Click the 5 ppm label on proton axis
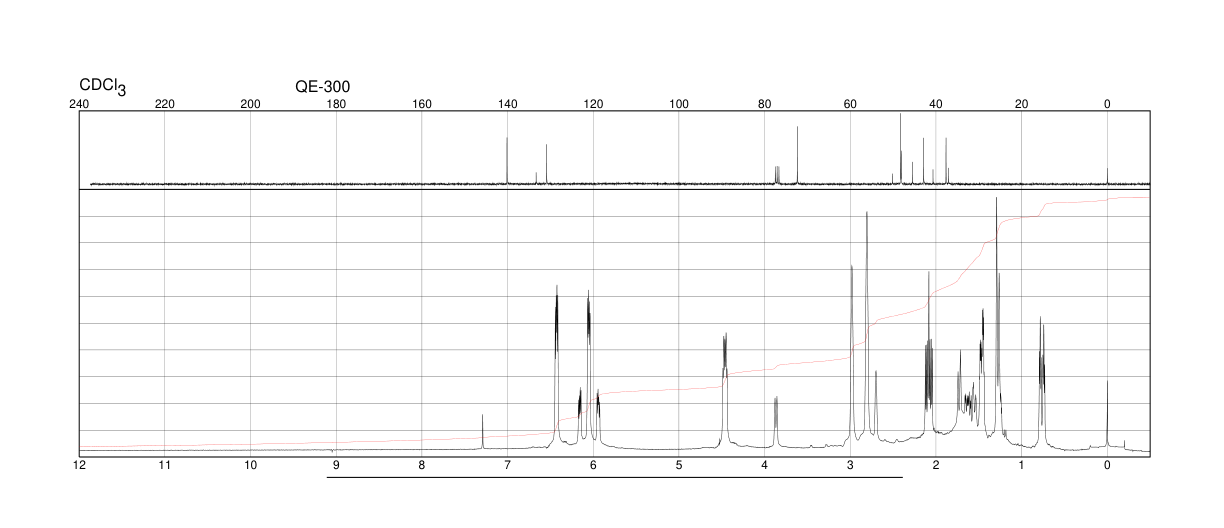Viewport: 1224px width, 528px height. [x=679, y=465]
